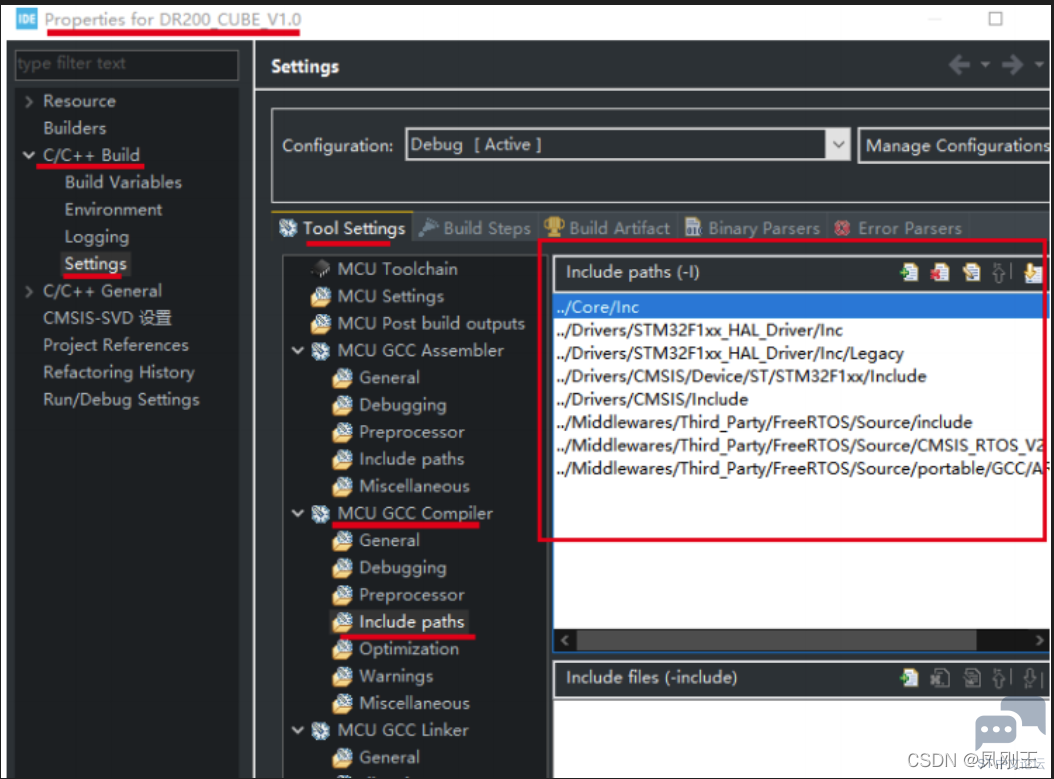The width and height of the screenshot is (1054, 779).
Task: Select the FreeRTOS/Source/include path
Action: click(800, 422)
